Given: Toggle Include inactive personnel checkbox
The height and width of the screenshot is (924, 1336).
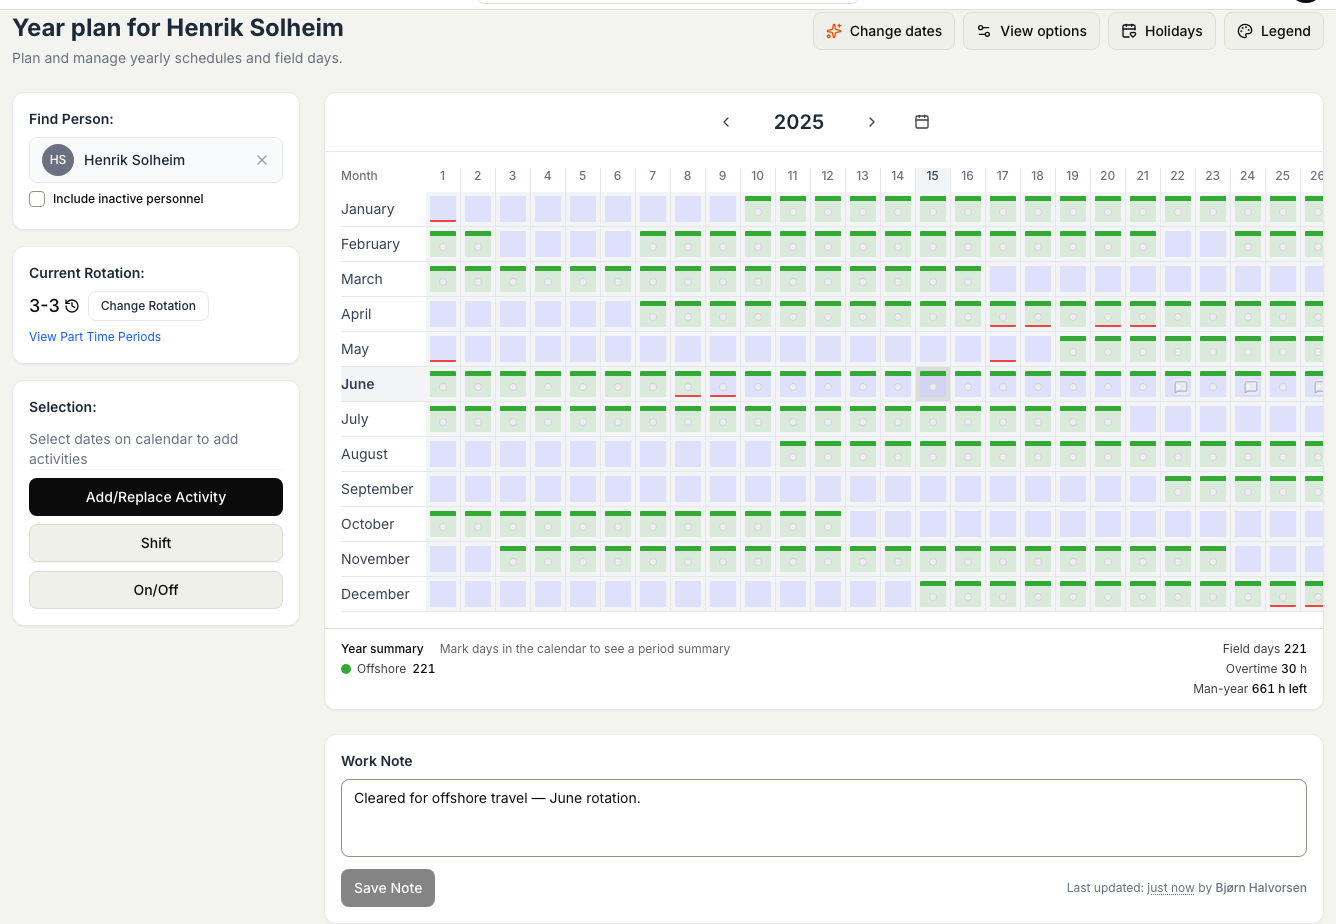Looking at the screenshot, I should click(x=37, y=199).
